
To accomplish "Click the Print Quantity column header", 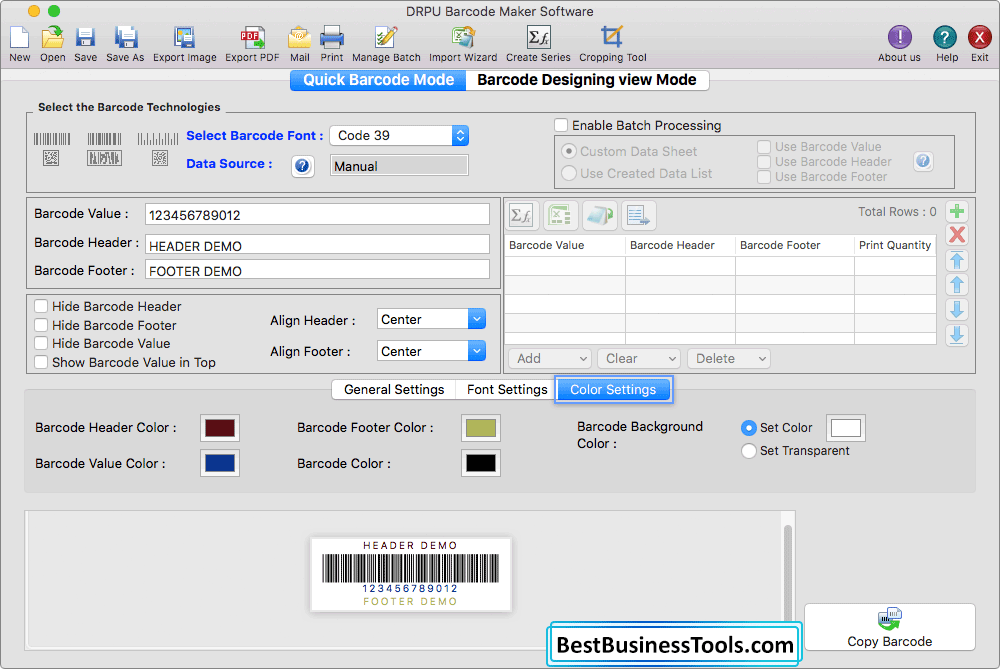I will (895, 245).
